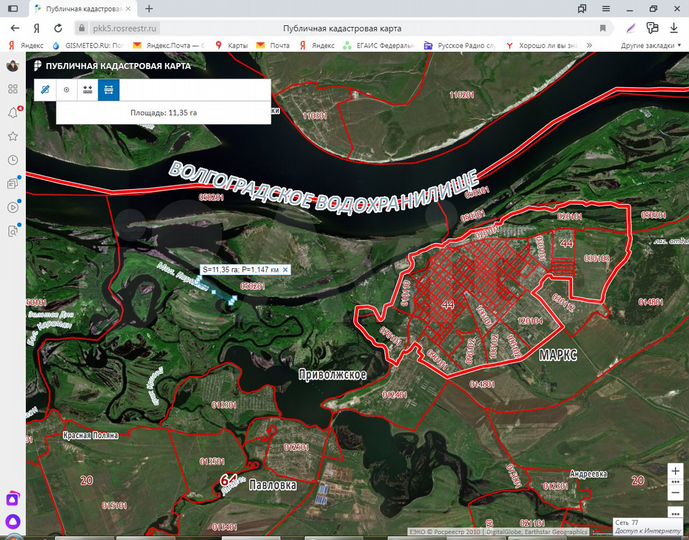Close the S=11,35 га measurement label
The image size is (689, 540).
point(285,270)
